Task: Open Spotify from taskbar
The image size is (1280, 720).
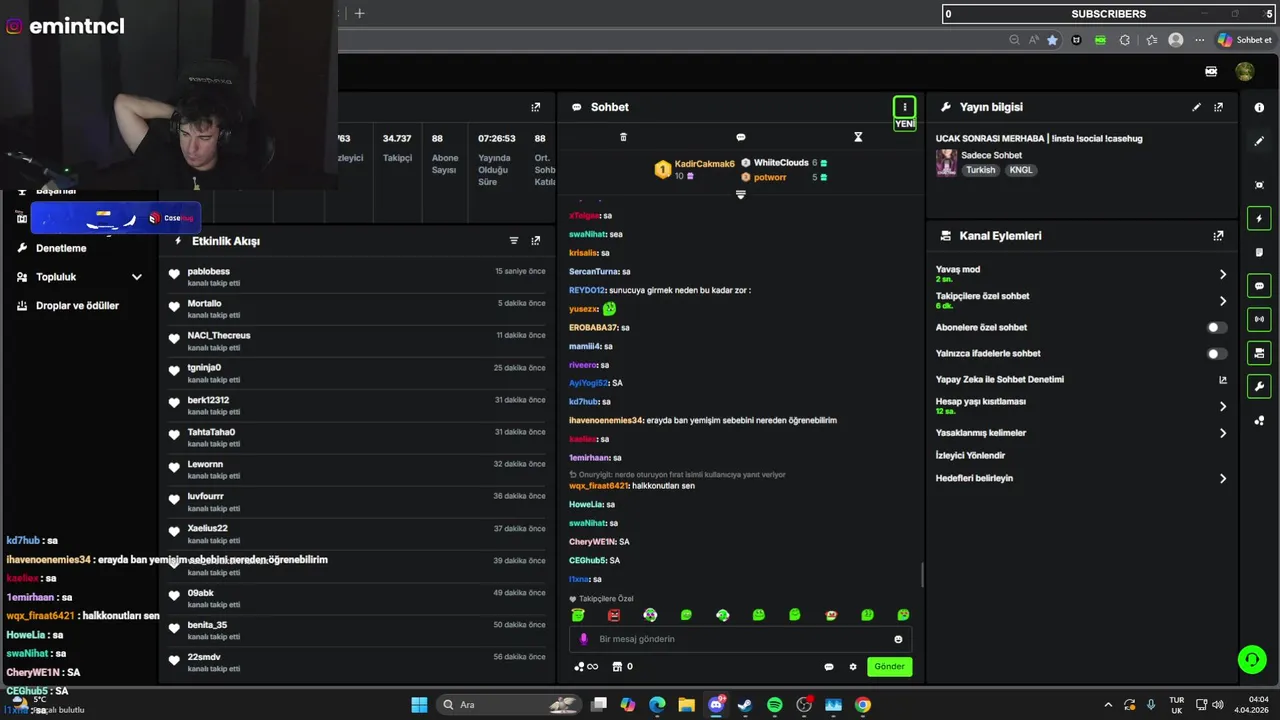Action: (774, 705)
